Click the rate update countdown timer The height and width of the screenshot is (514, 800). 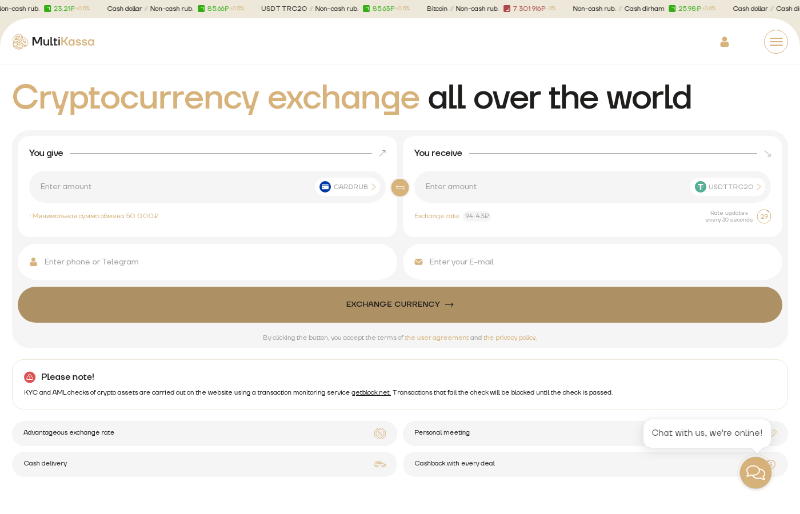(x=764, y=216)
